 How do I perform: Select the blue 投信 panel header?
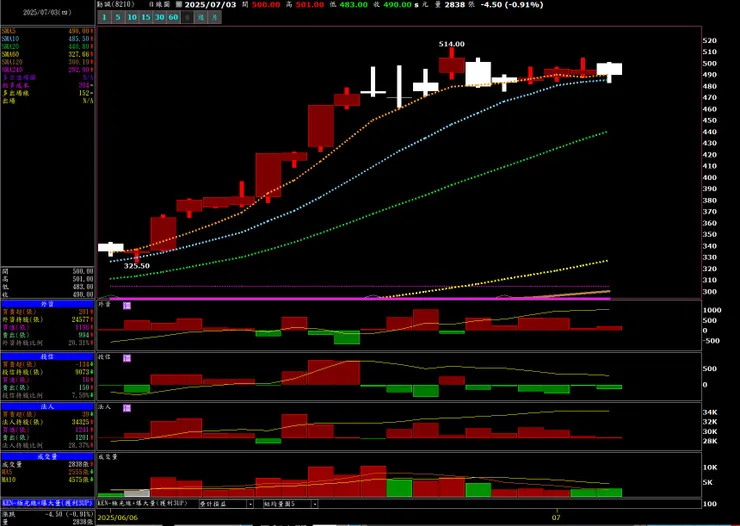[48, 357]
